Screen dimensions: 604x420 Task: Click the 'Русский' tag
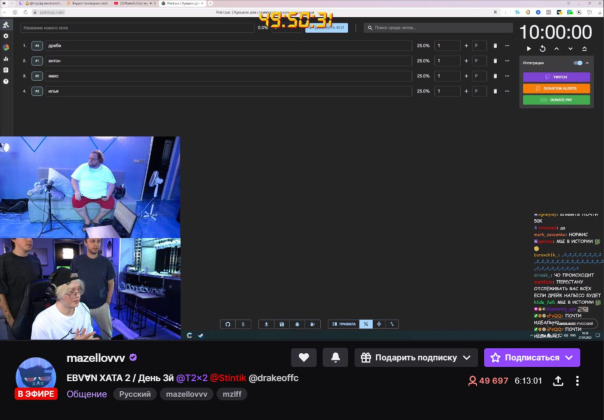tap(135, 394)
